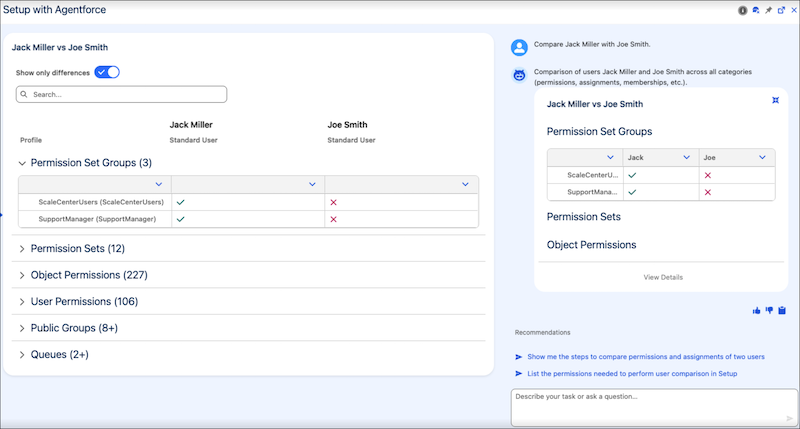Click arrow icon beside 'Show me the steps' recommendation
Image resolution: width=800 pixels, height=429 pixels.
(x=519, y=357)
